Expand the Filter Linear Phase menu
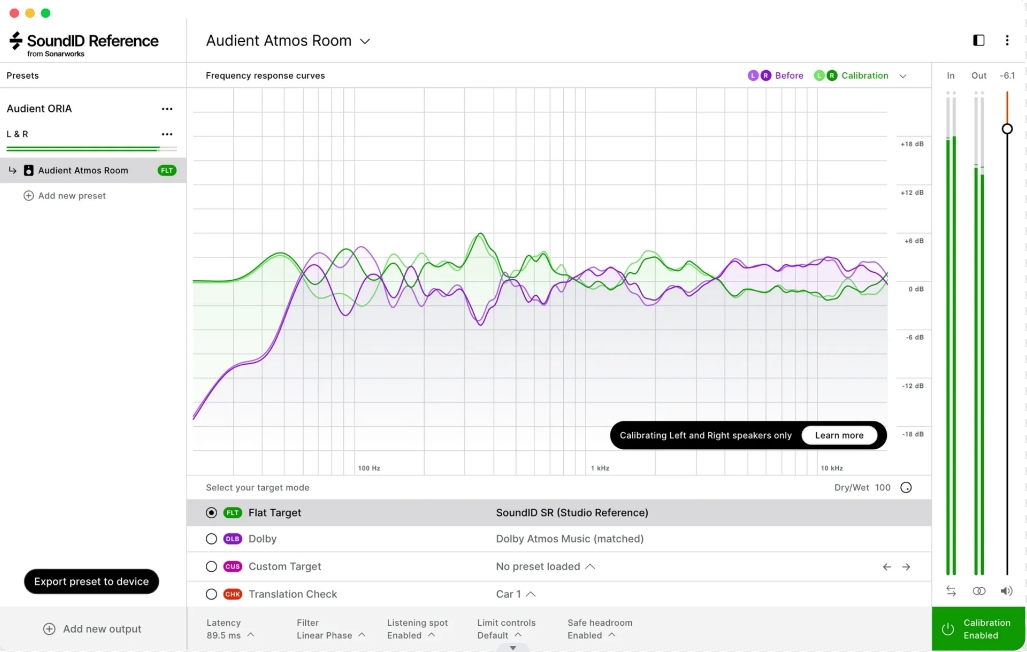This screenshot has width=1027, height=652. [330, 629]
